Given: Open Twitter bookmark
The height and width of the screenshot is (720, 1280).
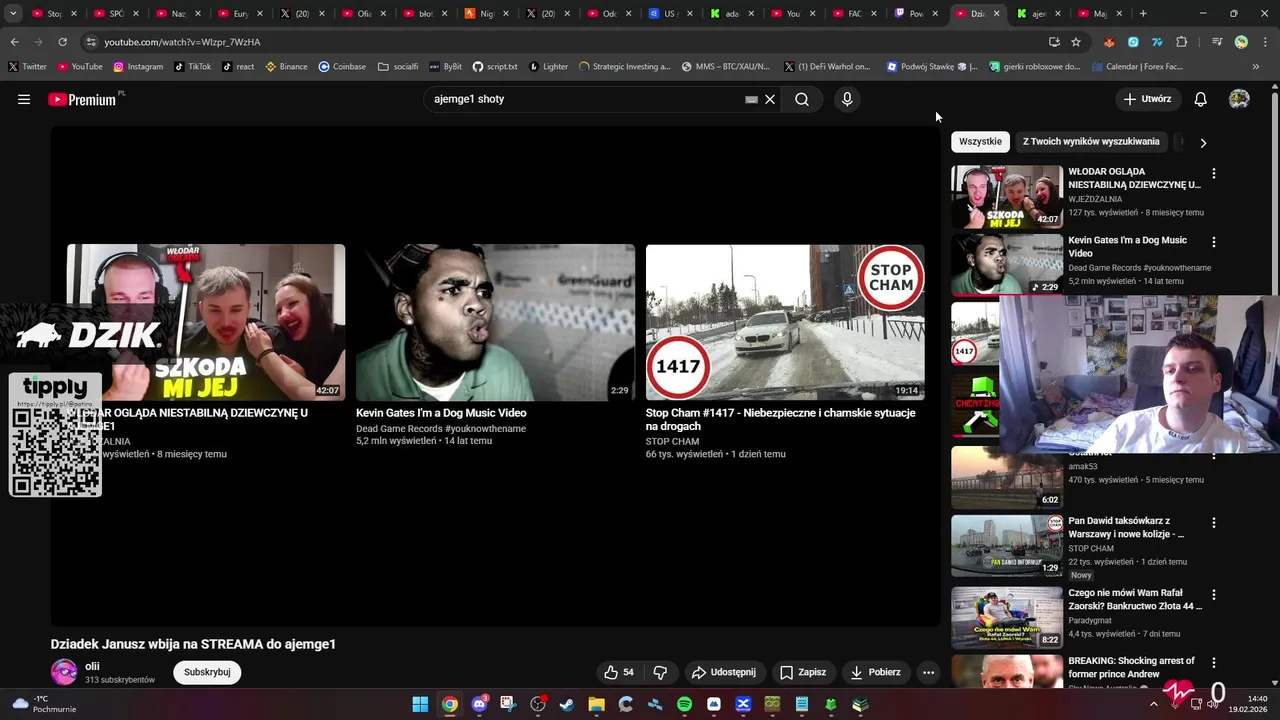Looking at the screenshot, I should (27, 67).
